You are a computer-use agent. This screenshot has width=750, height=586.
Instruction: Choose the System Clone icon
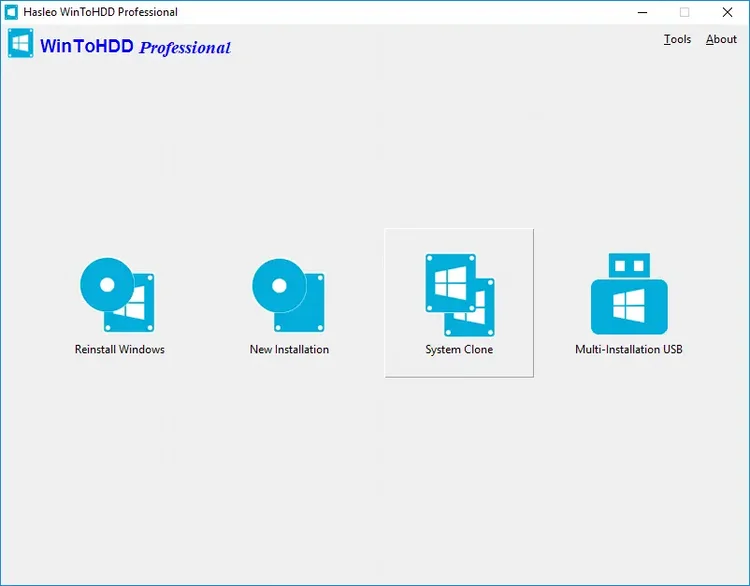tap(460, 295)
